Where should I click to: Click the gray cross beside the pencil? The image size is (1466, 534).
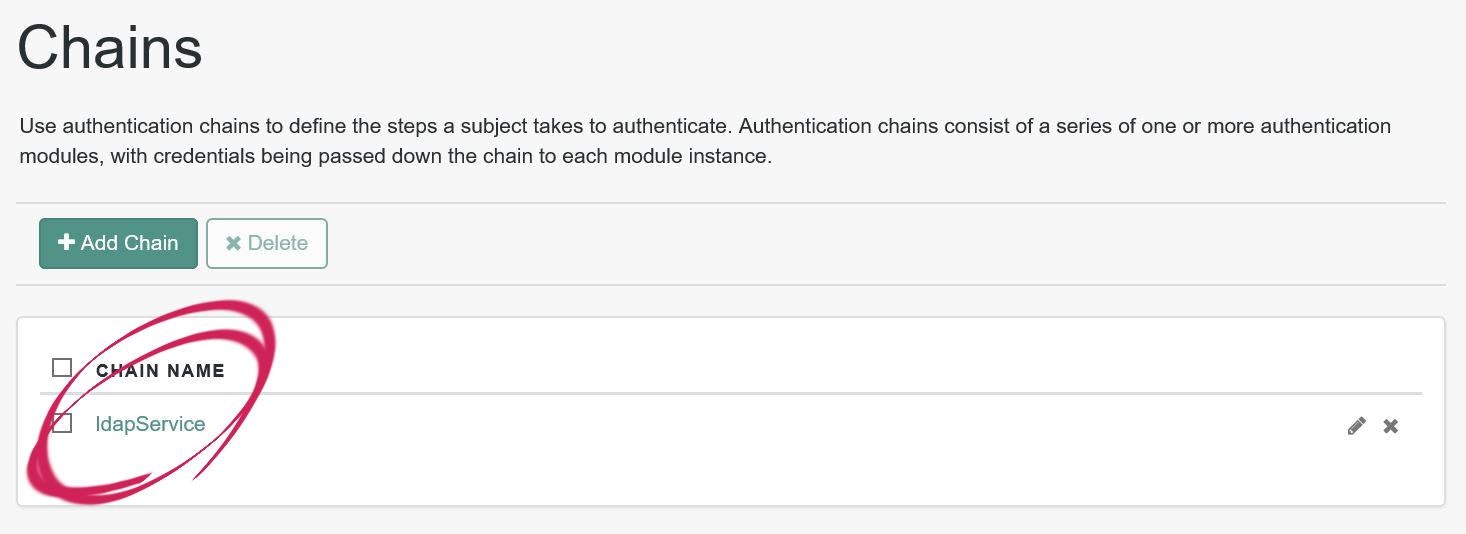(x=1390, y=426)
